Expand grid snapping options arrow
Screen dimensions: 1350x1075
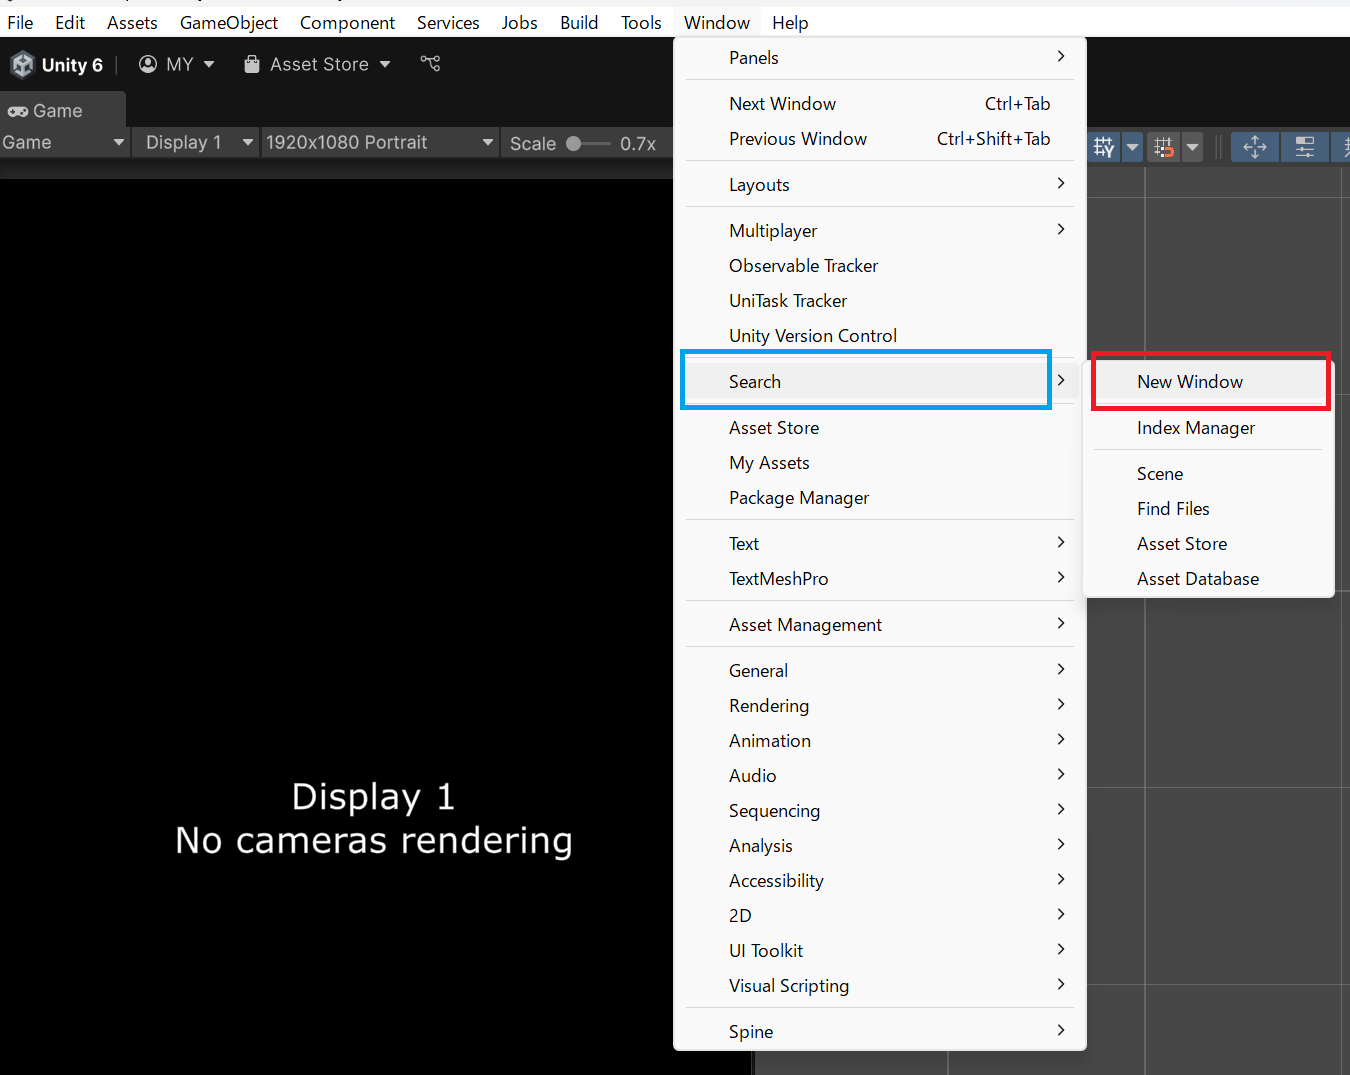coord(1192,147)
